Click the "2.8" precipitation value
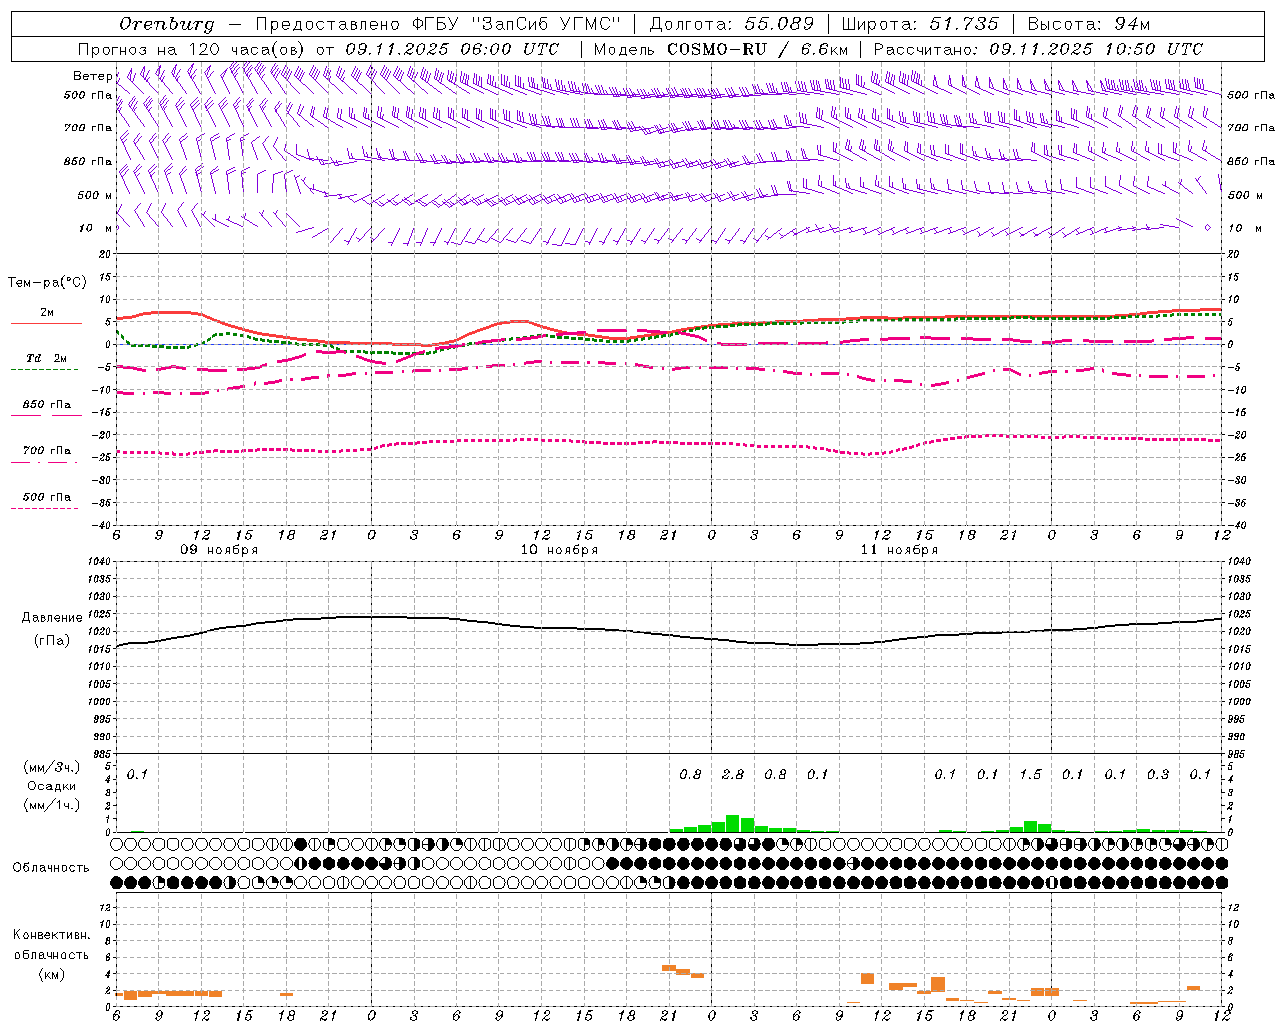1280x1024 pixels. click(733, 775)
